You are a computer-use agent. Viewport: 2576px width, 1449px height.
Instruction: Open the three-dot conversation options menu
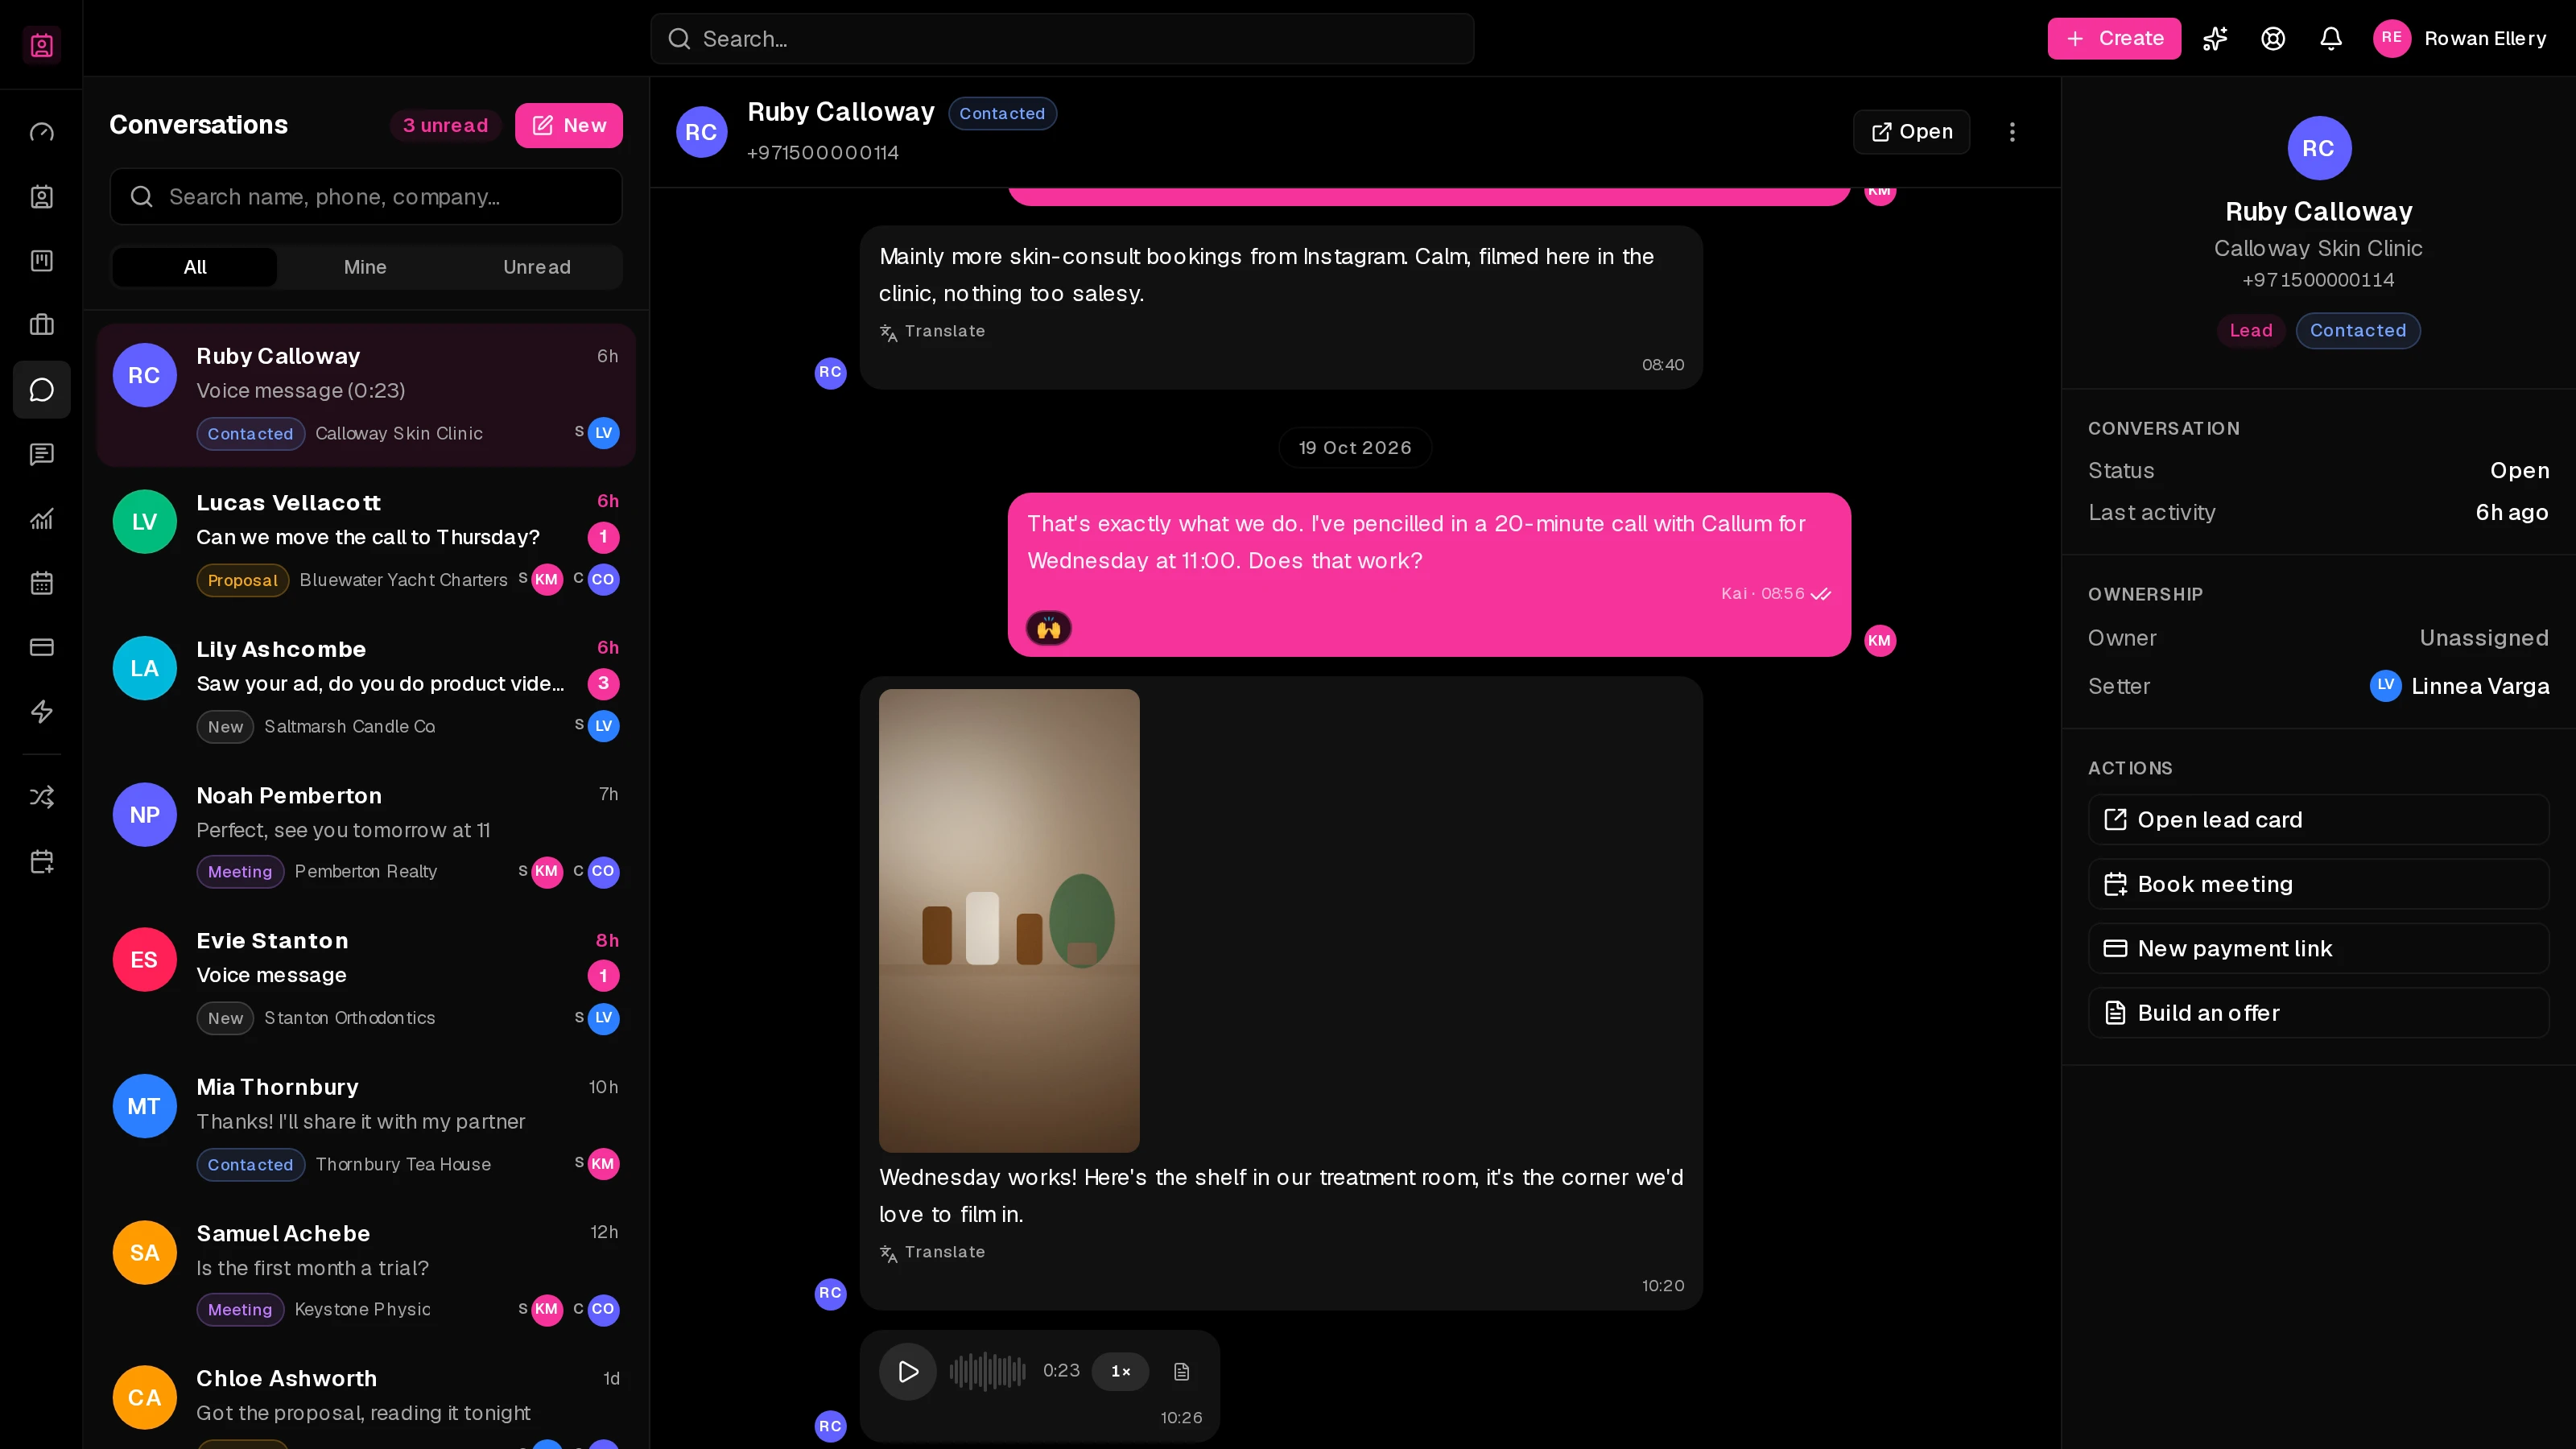[x=2013, y=132]
